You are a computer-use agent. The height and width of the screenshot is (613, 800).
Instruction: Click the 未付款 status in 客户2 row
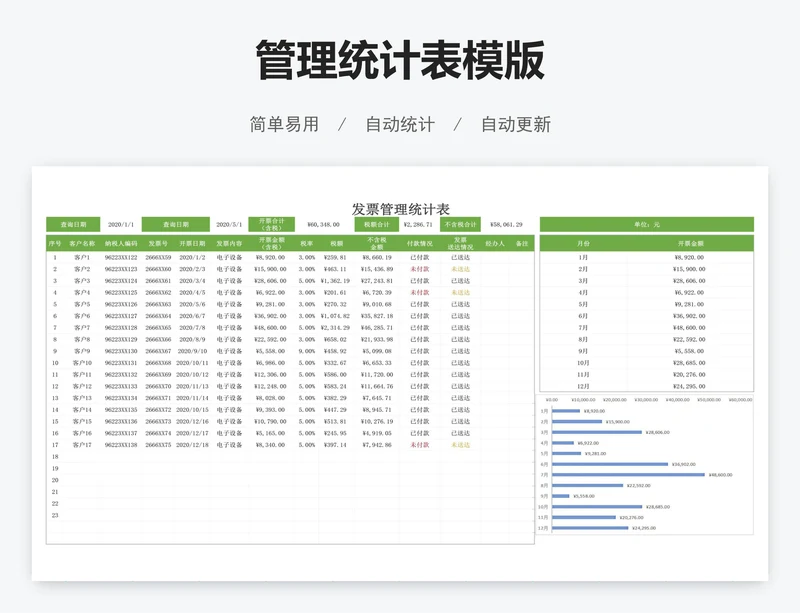[x=419, y=269]
